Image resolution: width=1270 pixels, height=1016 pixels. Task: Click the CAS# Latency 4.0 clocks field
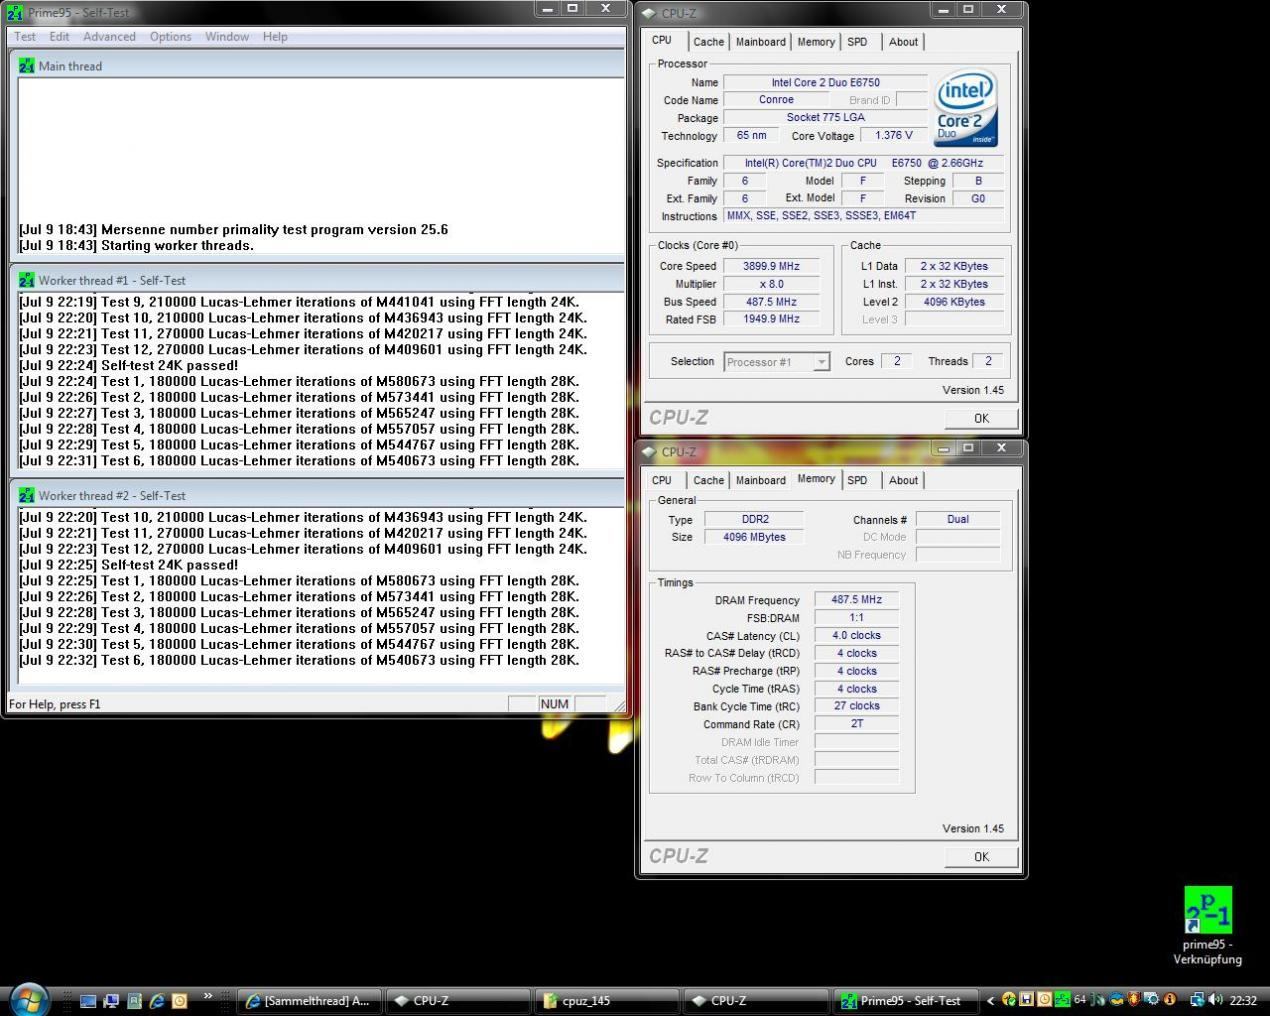[x=856, y=636]
